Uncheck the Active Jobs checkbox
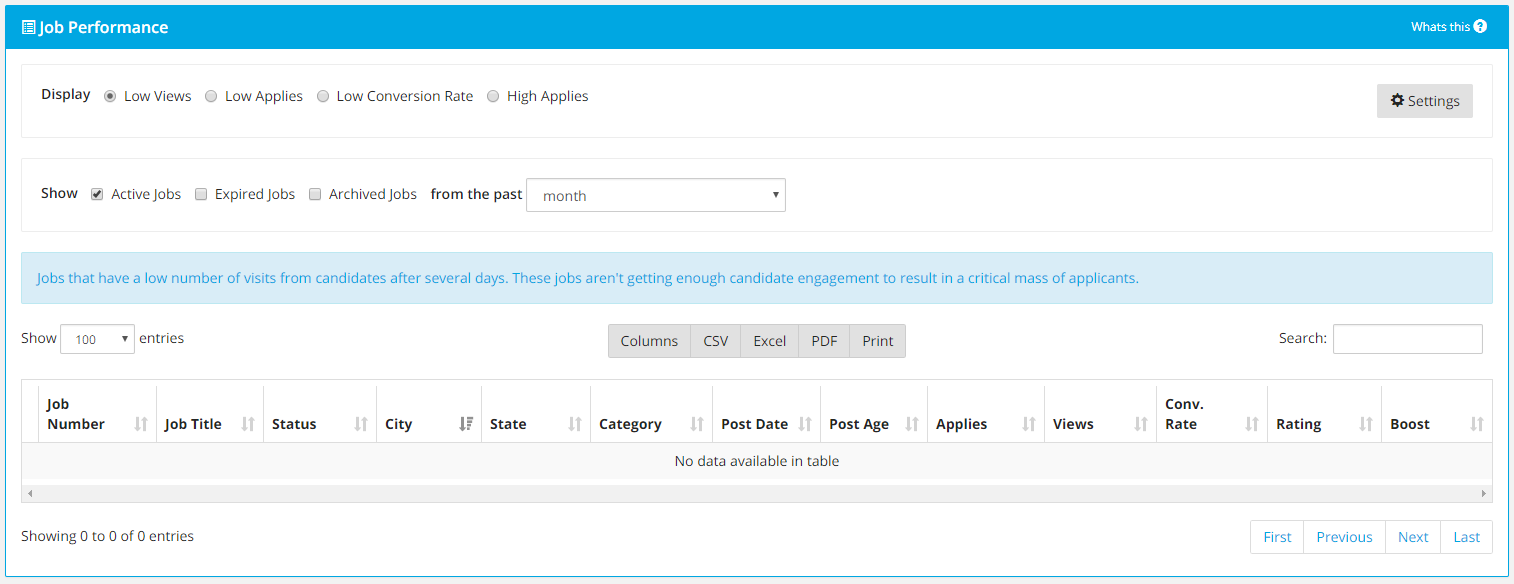Screen dimensions: 1514x584 point(97,194)
